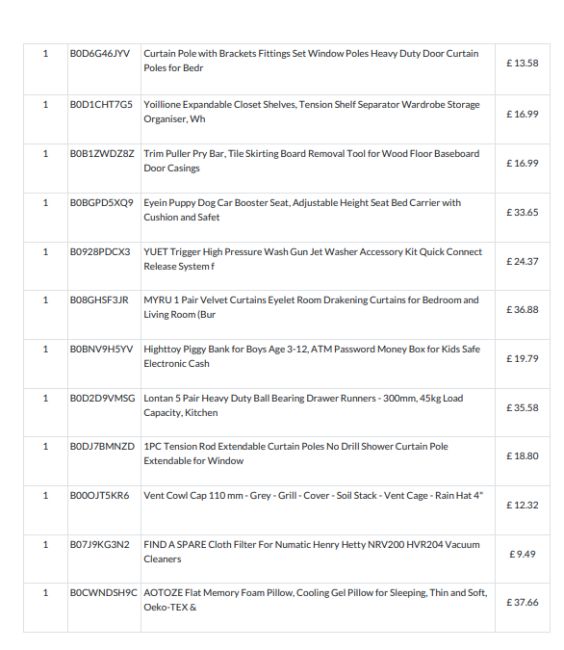Click product code B0D1CHT7G5

point(101,104)
